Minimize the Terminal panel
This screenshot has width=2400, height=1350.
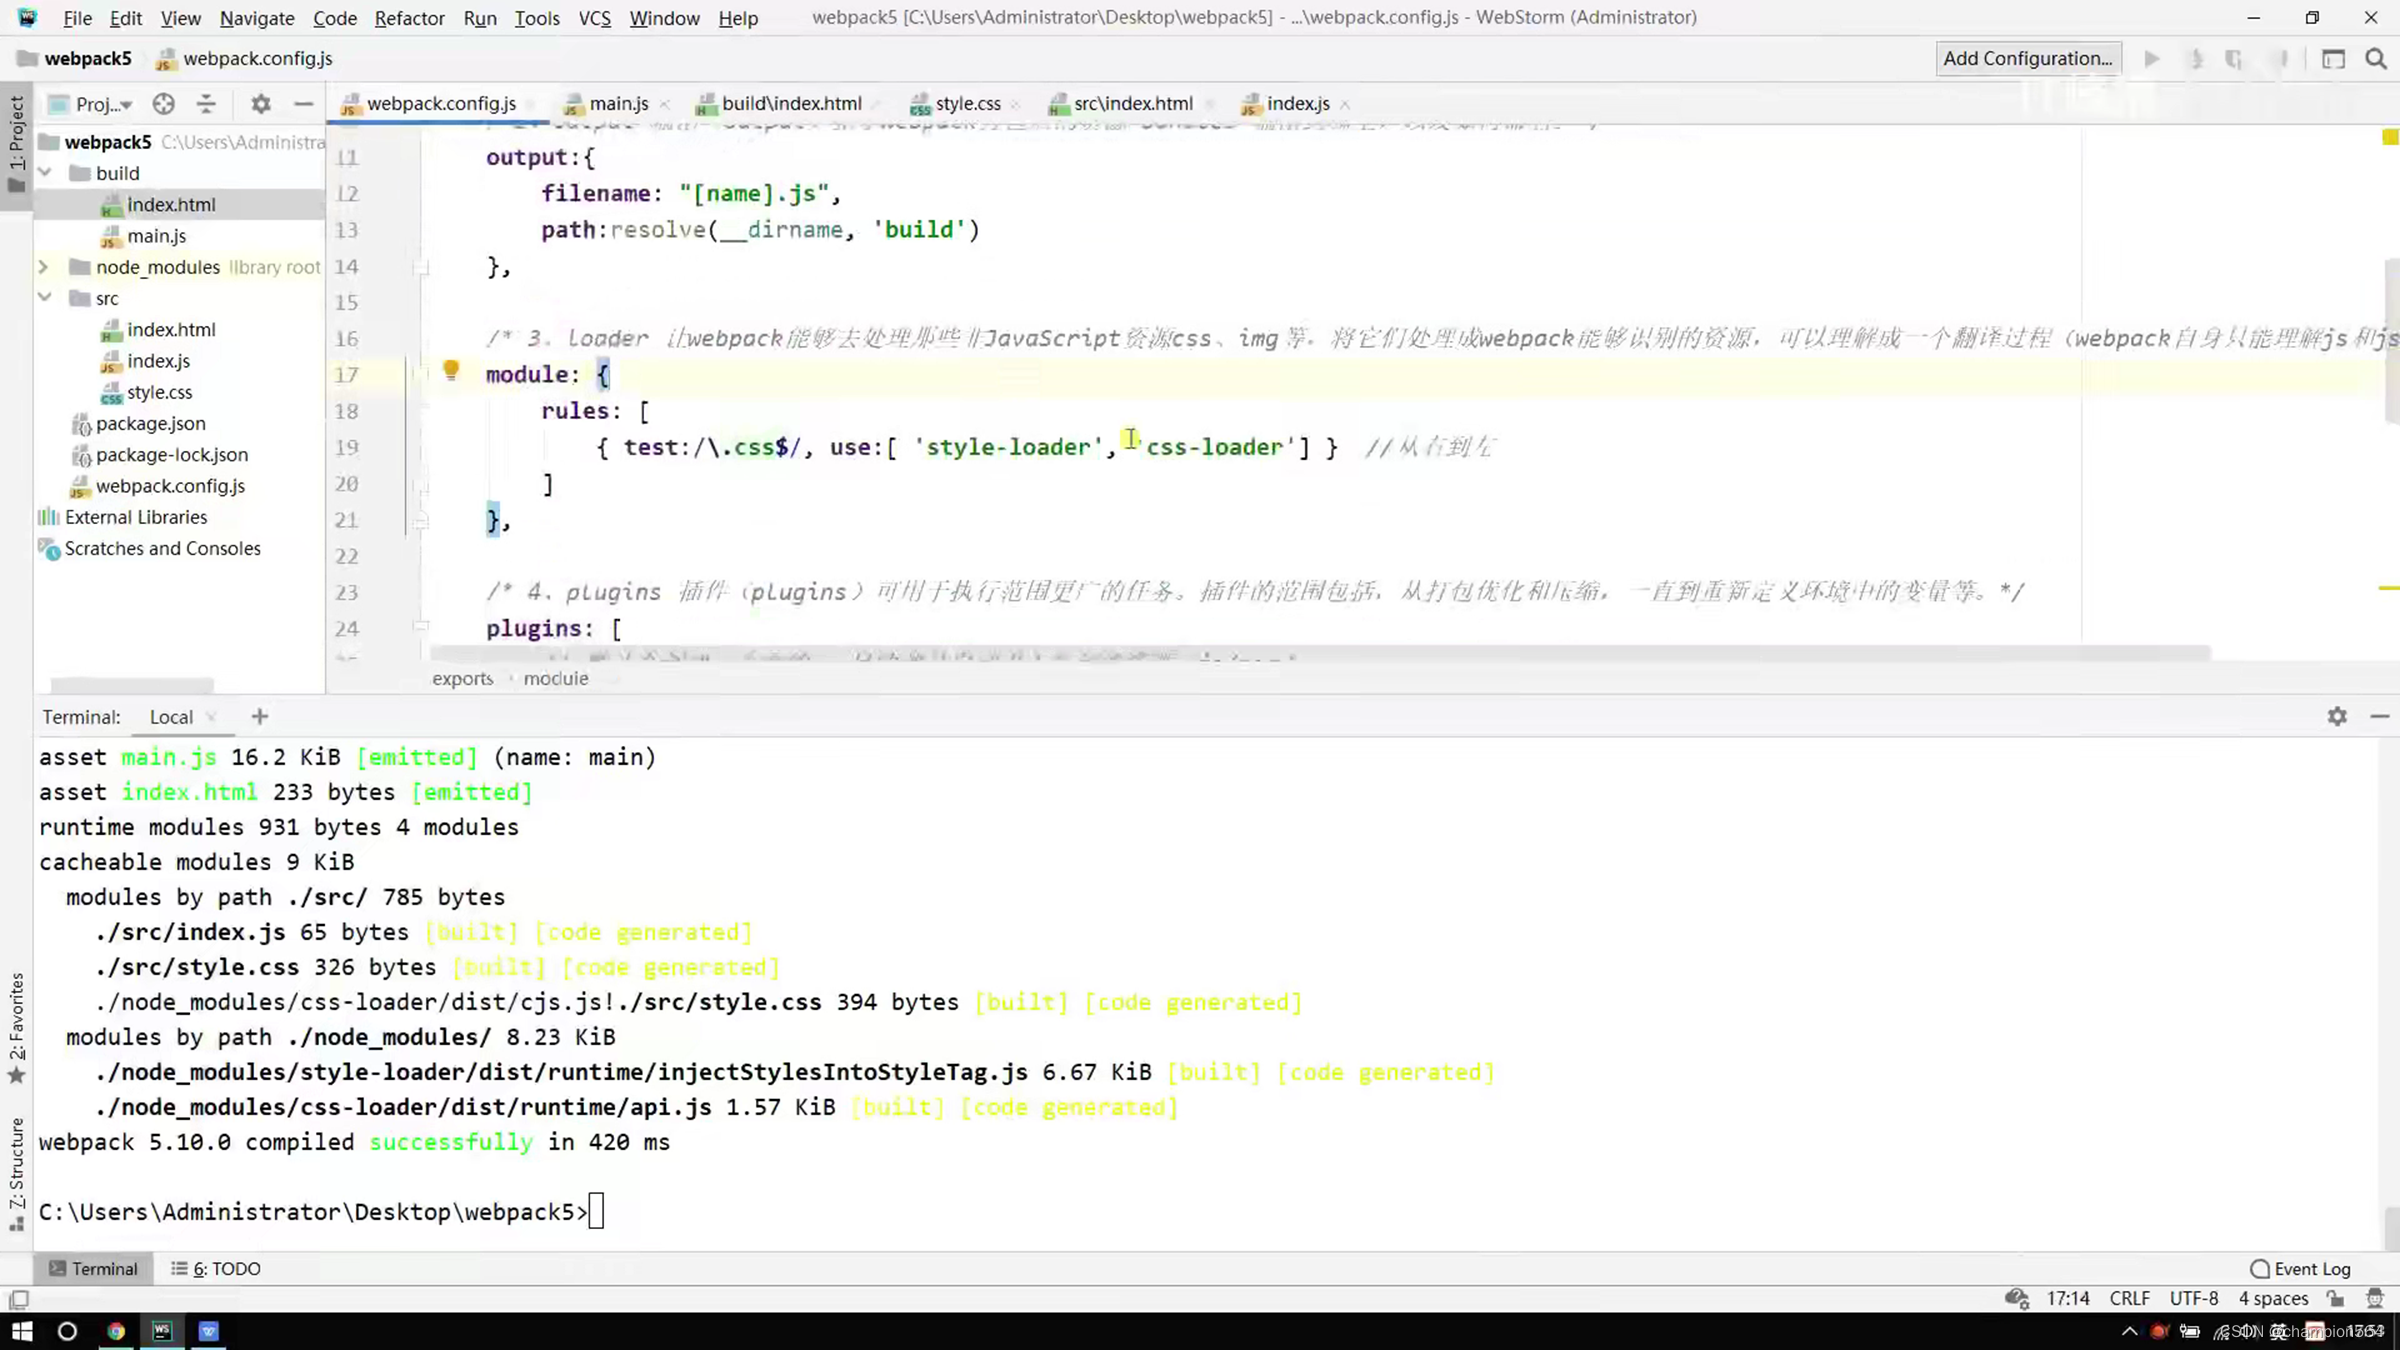pos(2380,716)
